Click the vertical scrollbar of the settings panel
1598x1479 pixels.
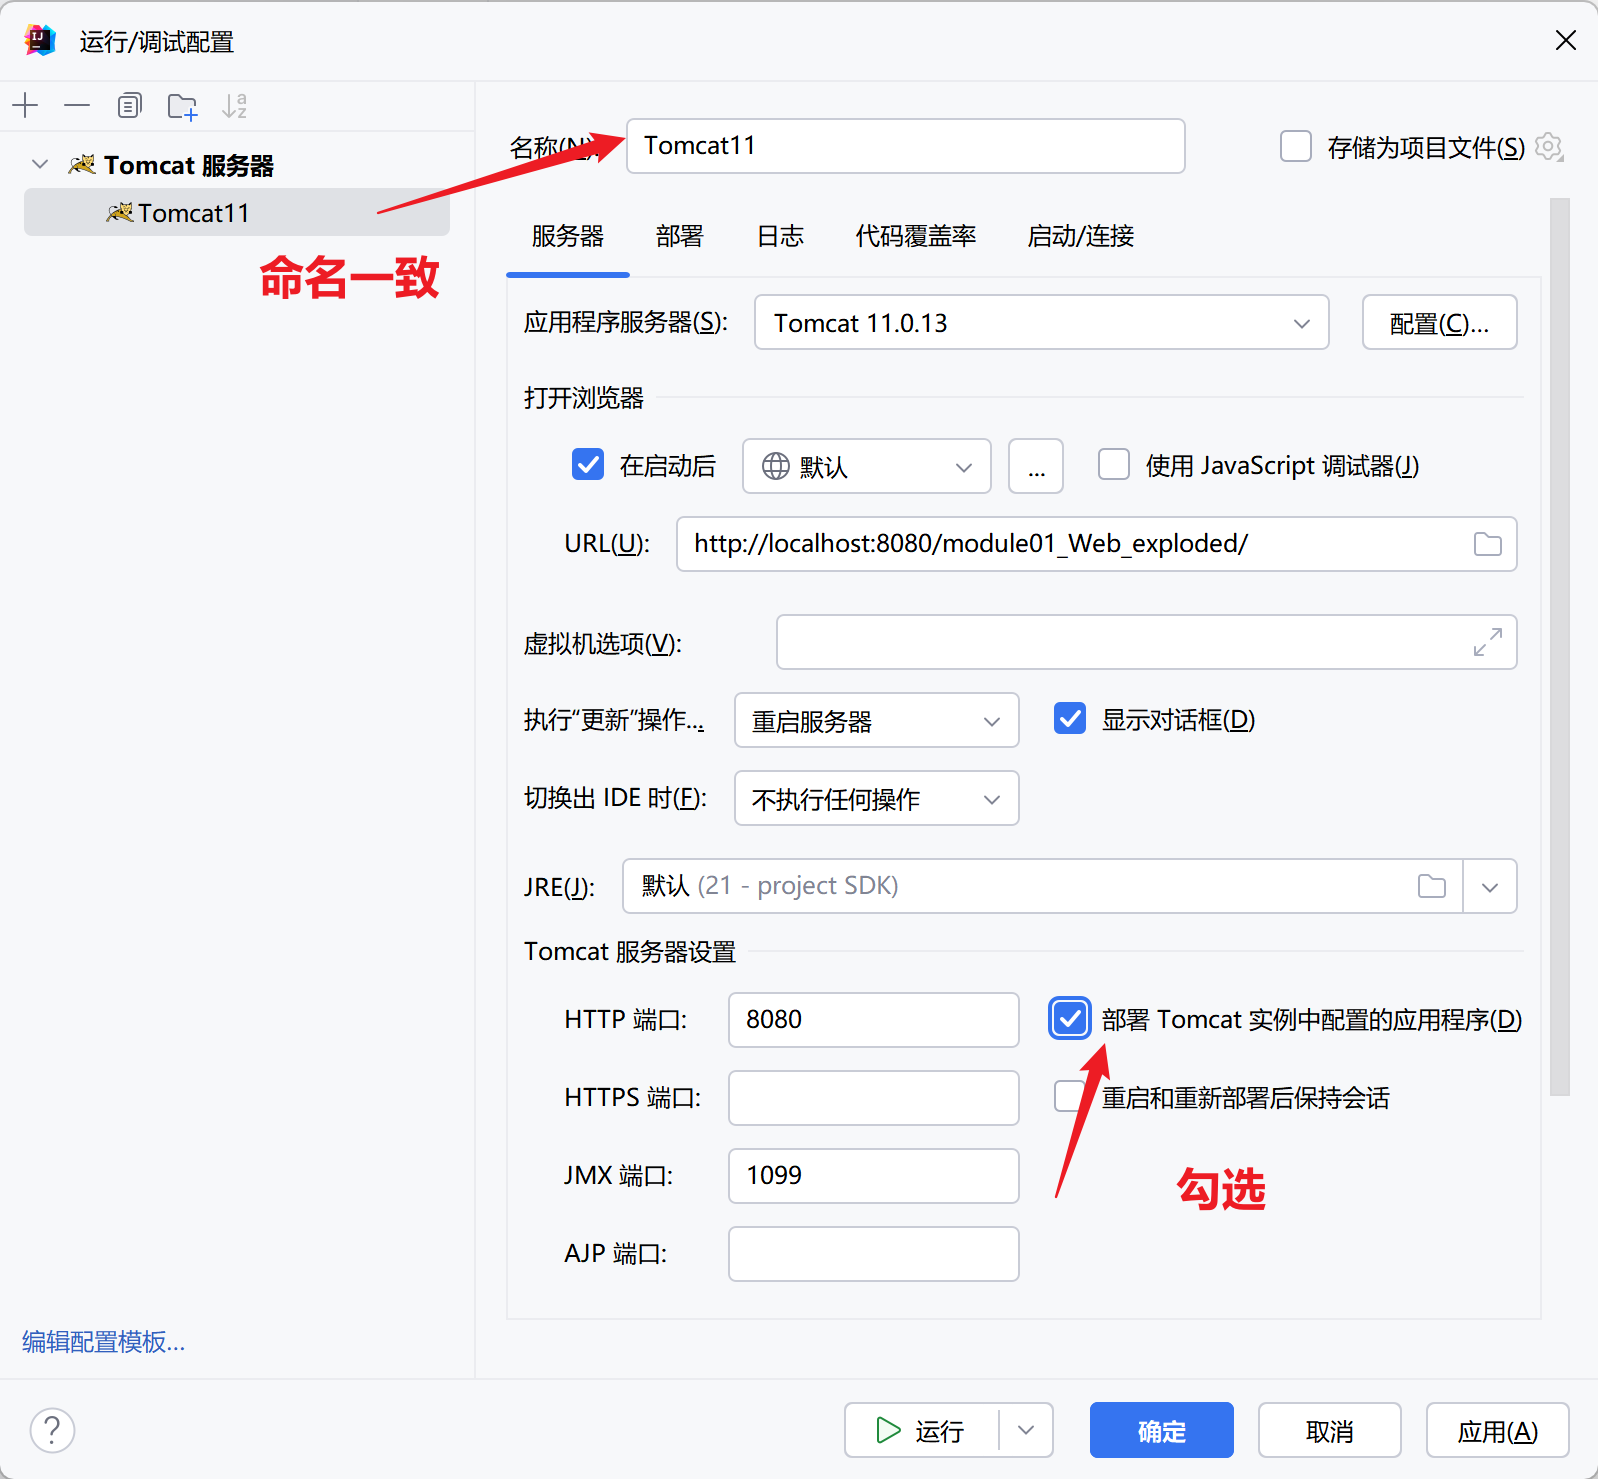(1560, 647)
